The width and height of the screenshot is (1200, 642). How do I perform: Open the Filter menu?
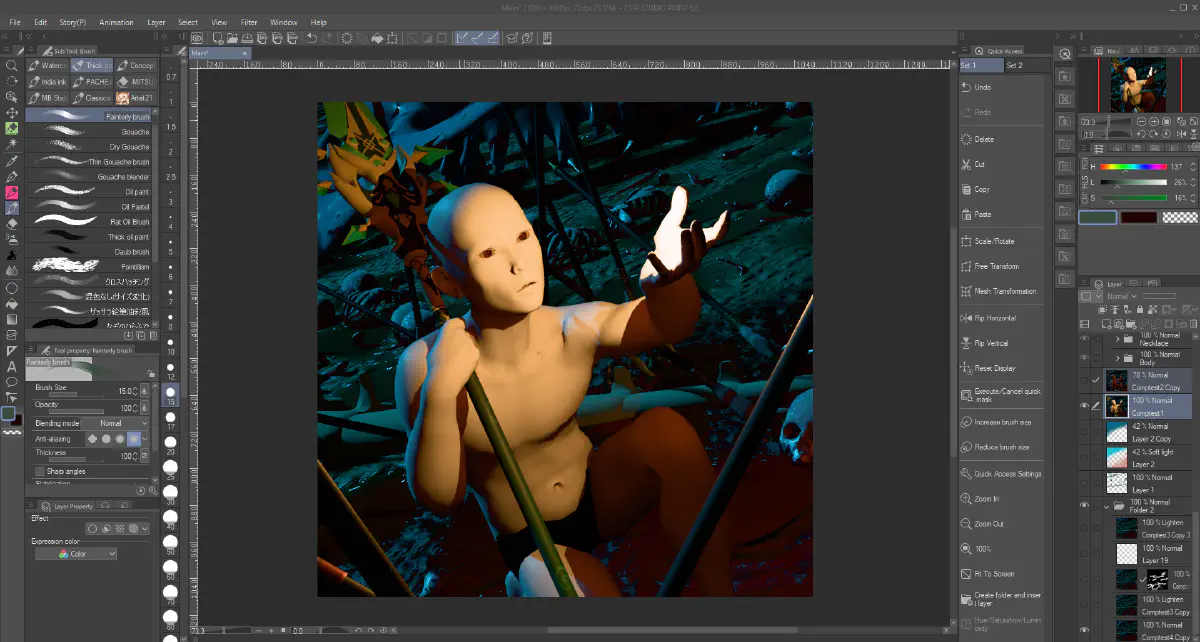pyautogui.click(x=249, y=22)
